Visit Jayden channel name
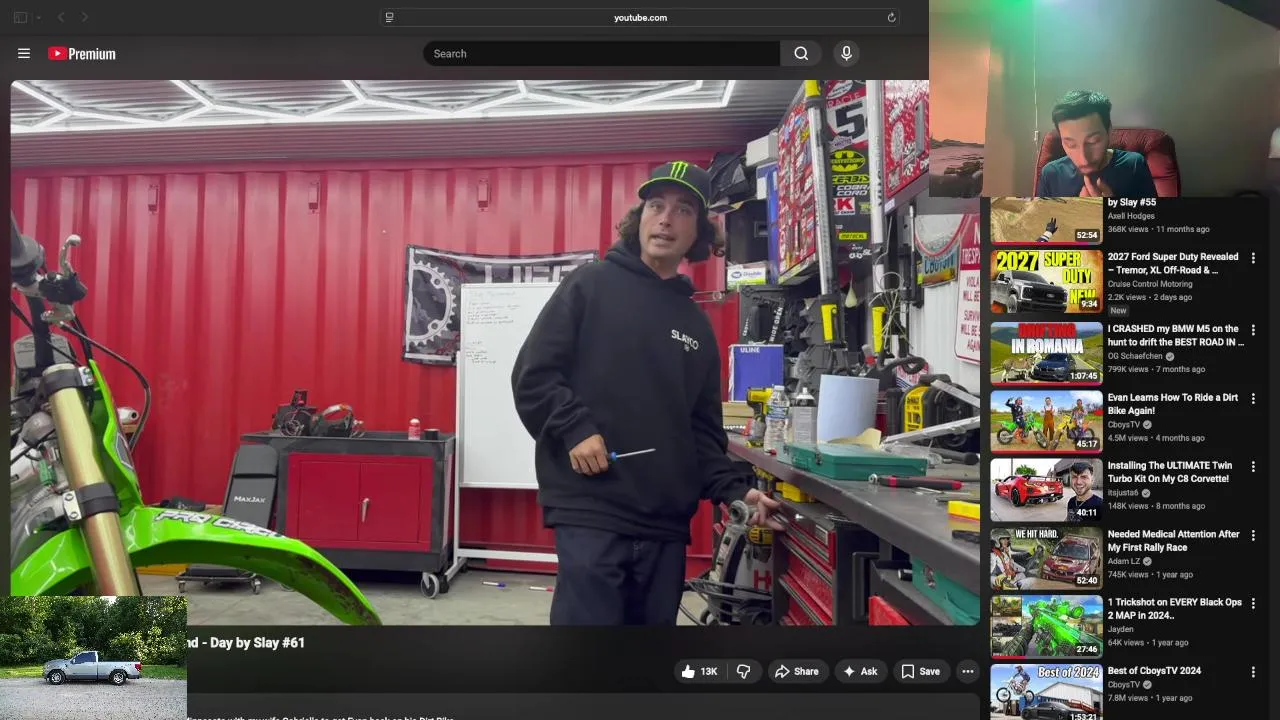The width and height of the screenshot is (1280, 720). pyautogui.click(x=1120, y=629)
